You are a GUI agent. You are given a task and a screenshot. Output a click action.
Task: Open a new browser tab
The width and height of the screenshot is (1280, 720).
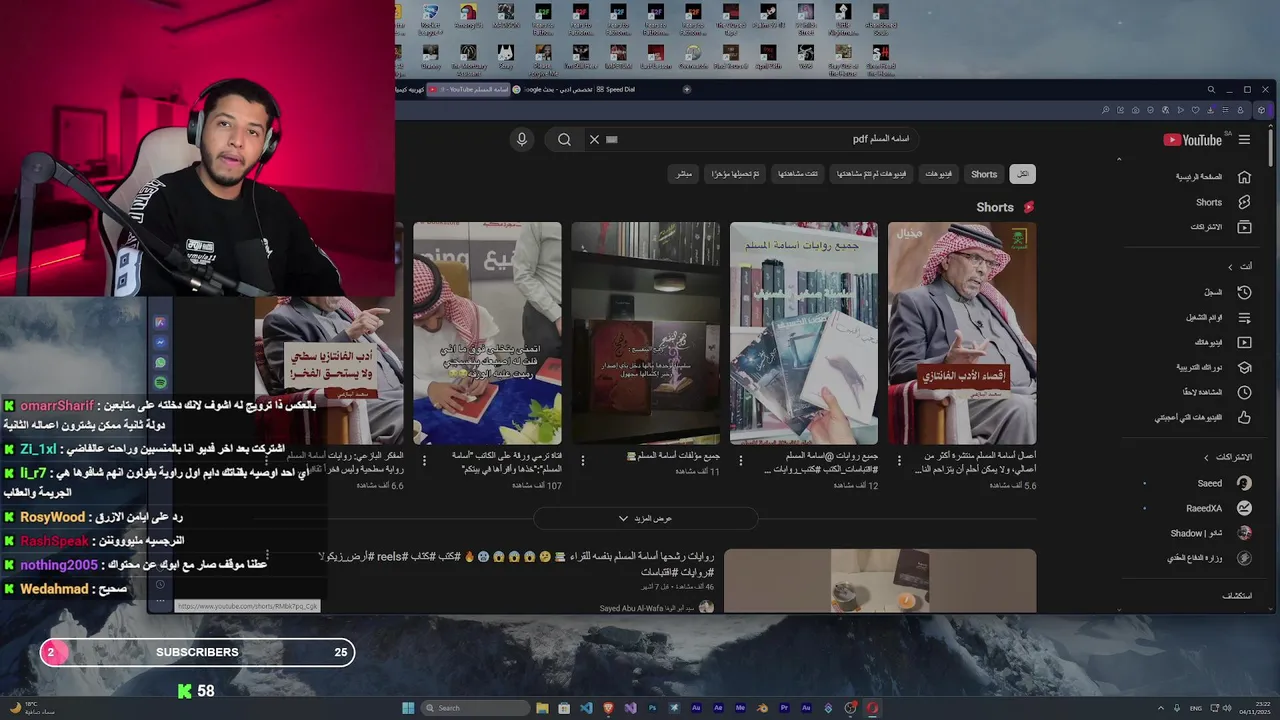click(686, 89)
